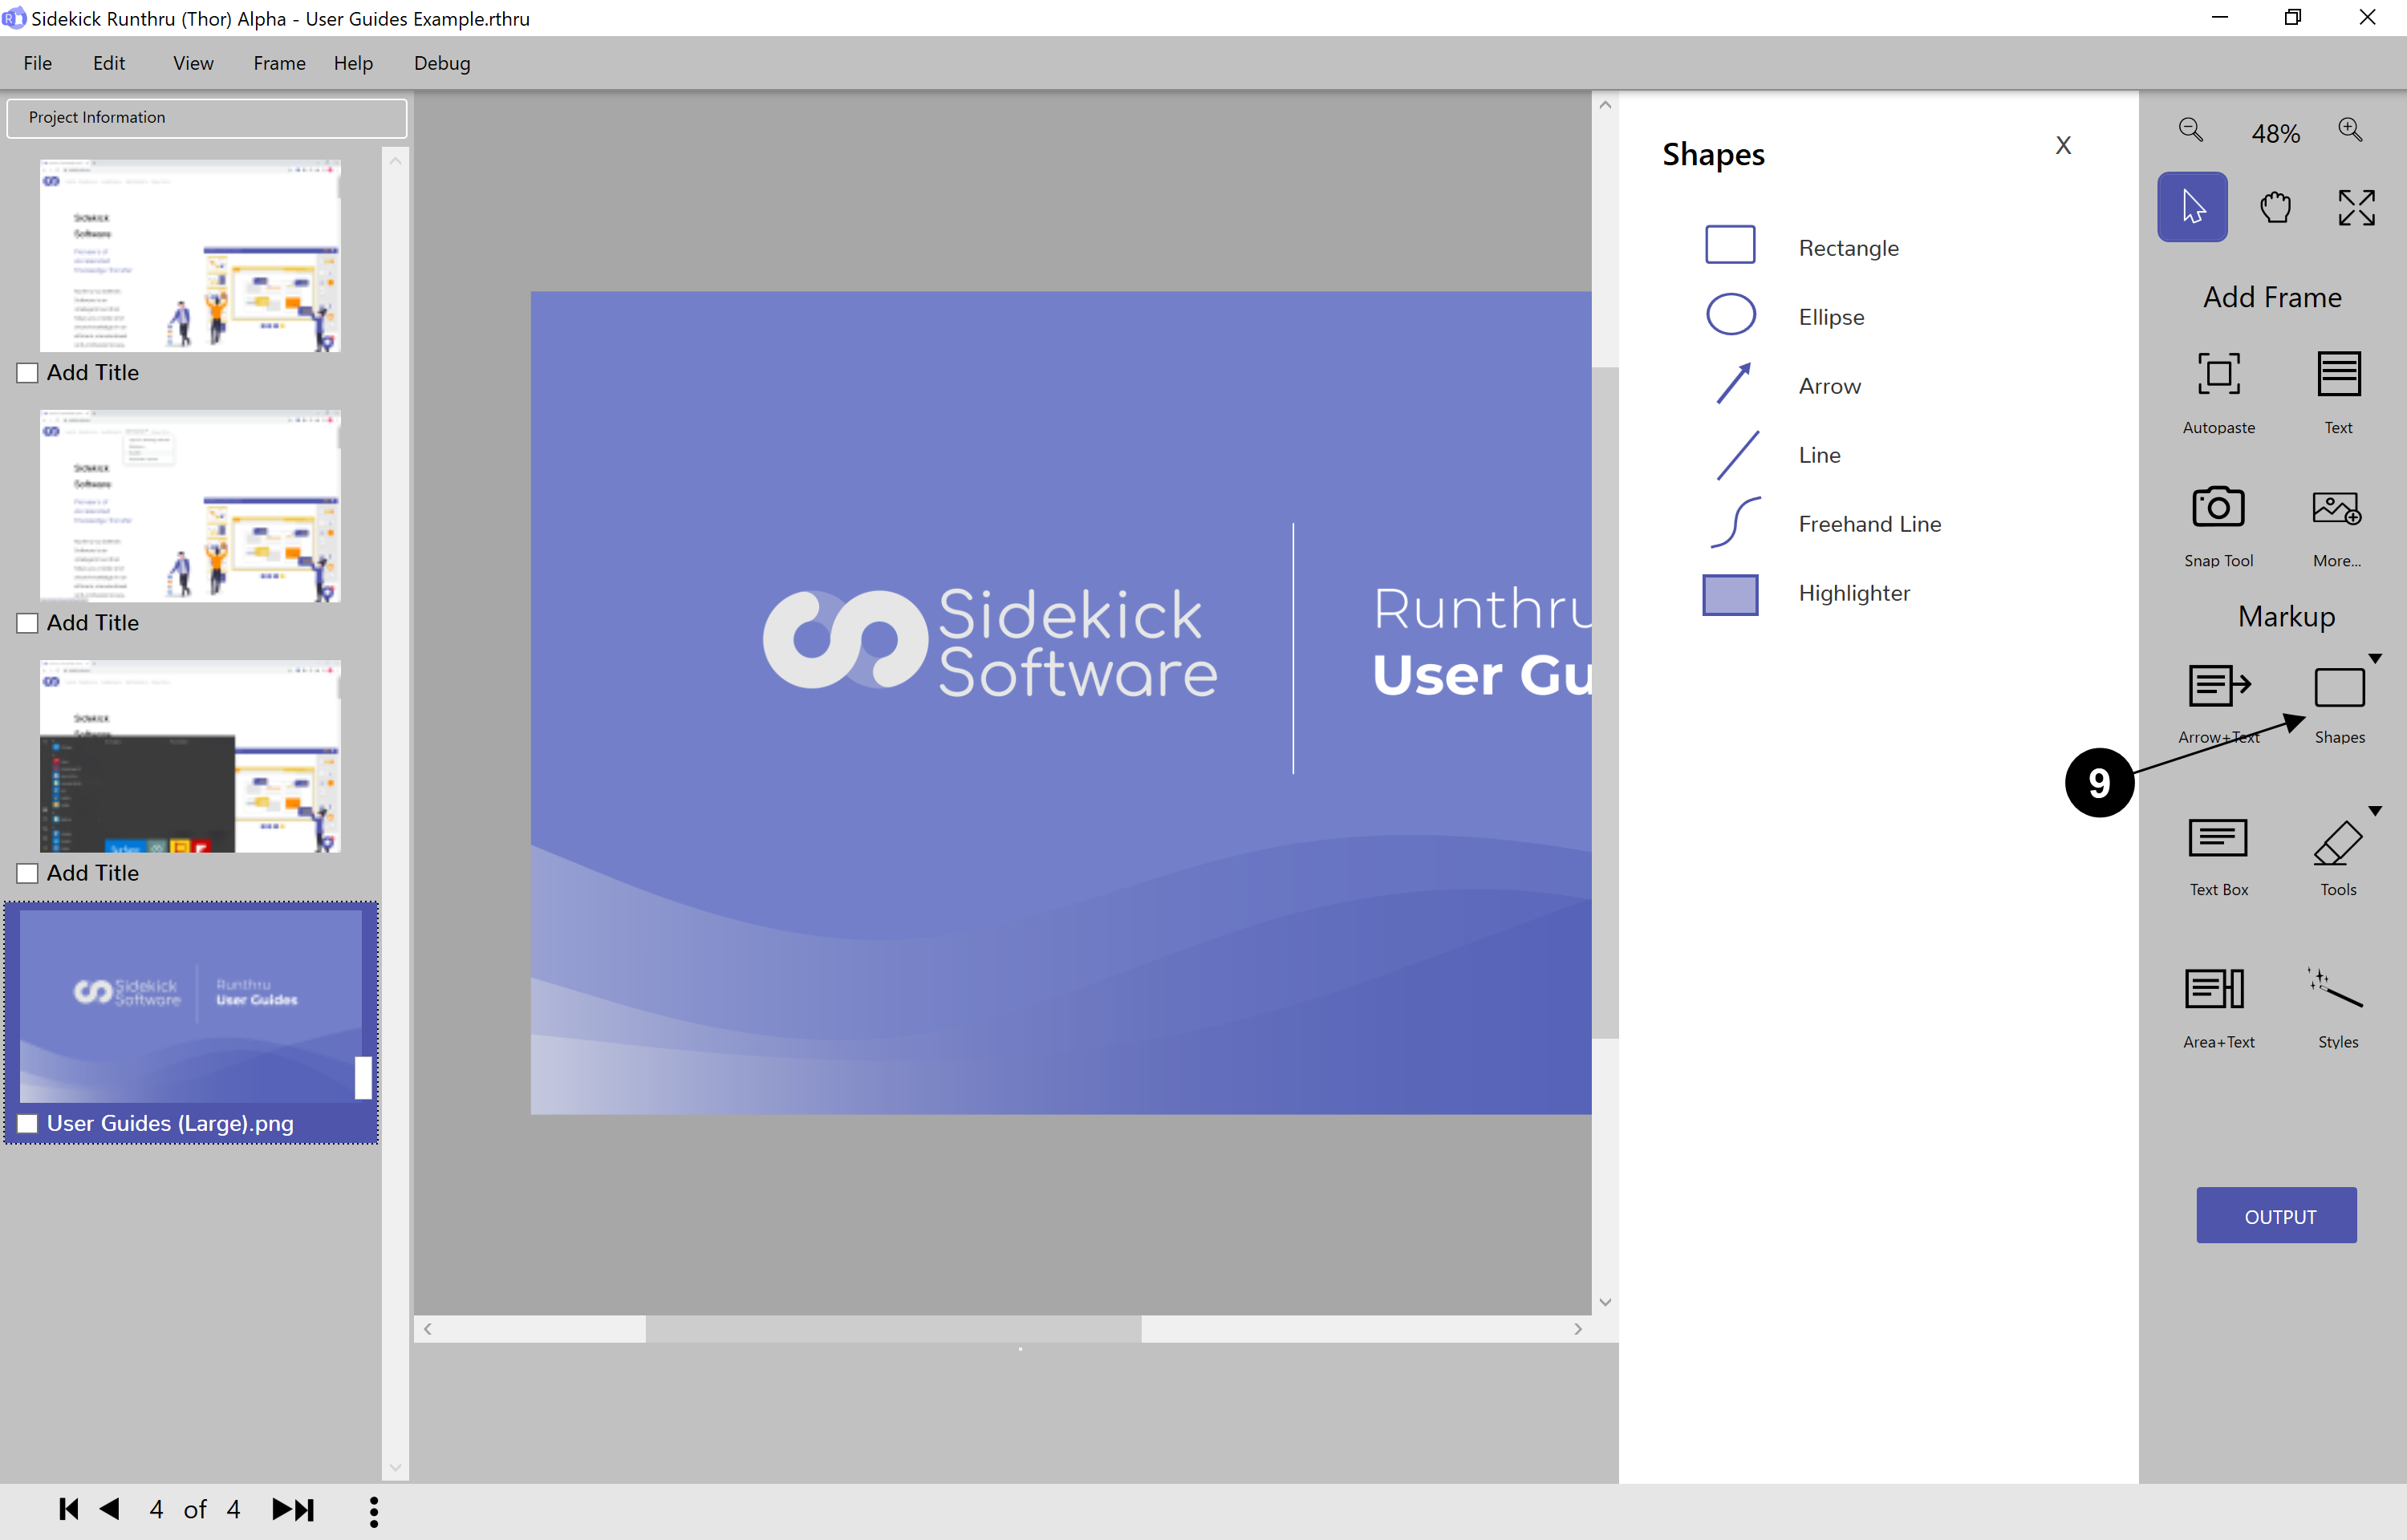Image resolution: width=2407 pixels, height=1540 pixels.
Task: Open the File menu
Action: 37,63
